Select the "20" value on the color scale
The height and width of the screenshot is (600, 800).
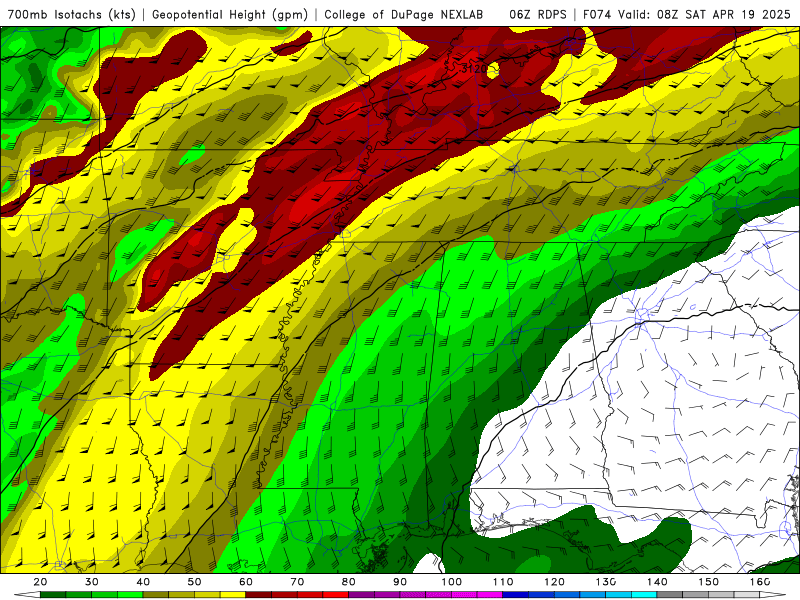click(x=40, y=582)
